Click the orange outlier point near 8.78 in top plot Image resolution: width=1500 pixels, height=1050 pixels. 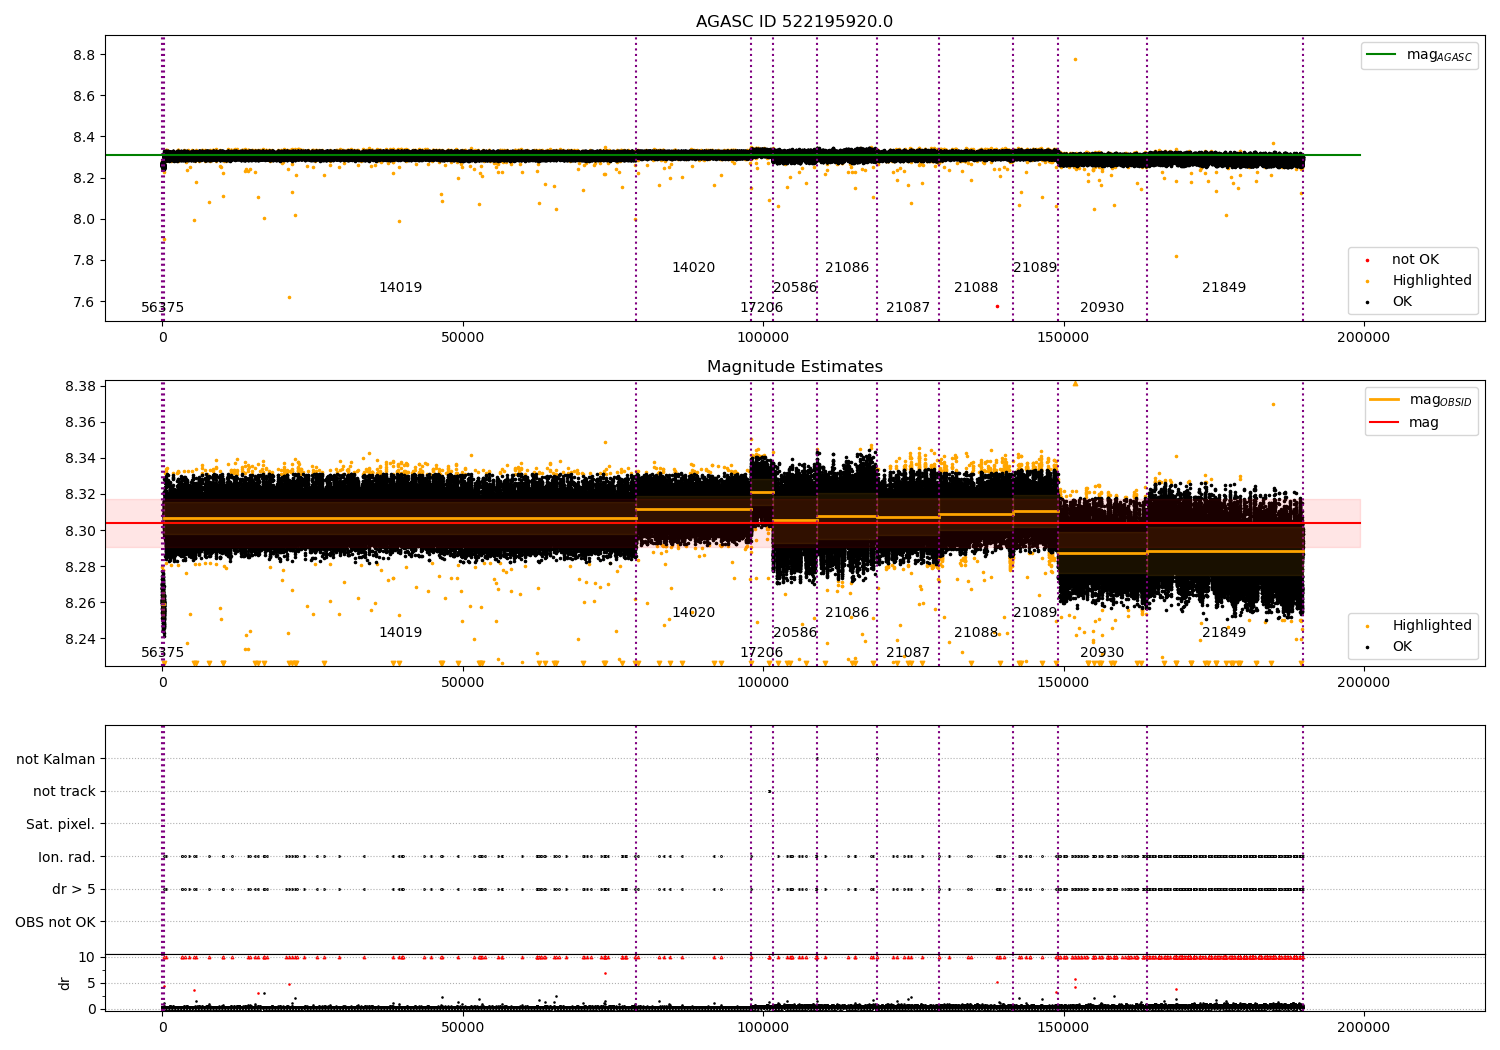tap(1075, 59)
